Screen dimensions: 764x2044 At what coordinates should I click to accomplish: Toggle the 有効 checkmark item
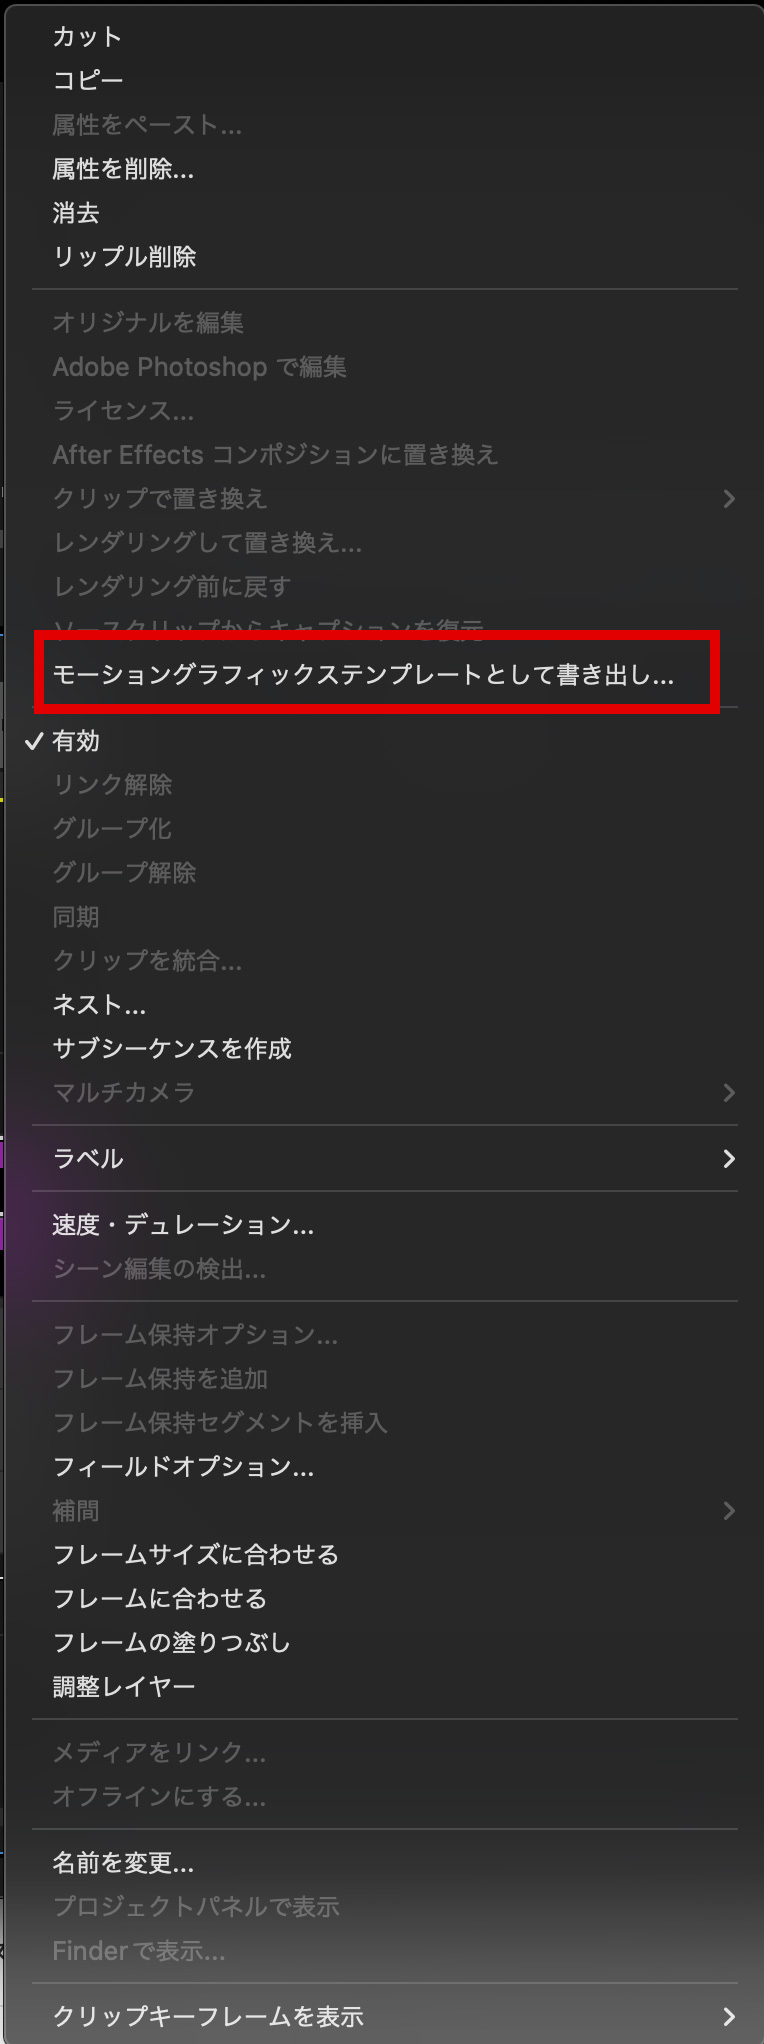(76, 741)
